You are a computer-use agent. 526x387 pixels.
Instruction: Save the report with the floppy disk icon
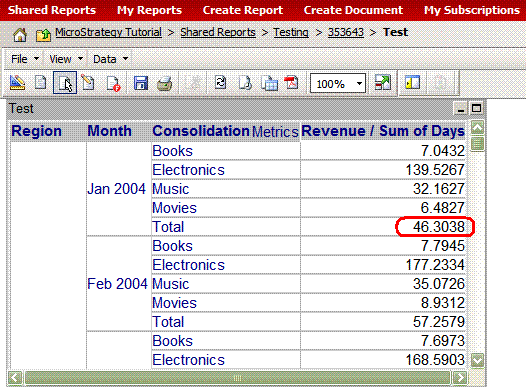[141, 83]
